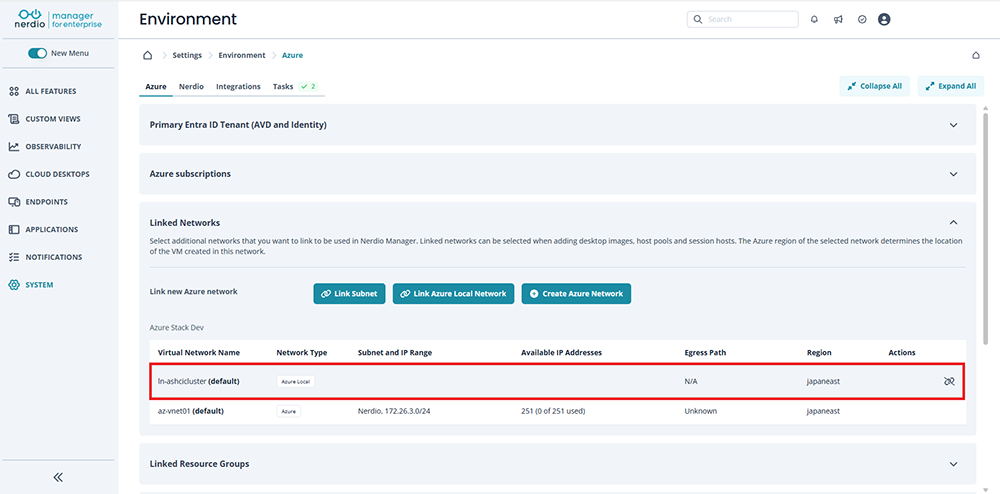The image size is (1000, 494).
Task: Click the Unknown egress path cell
Action: [x=700, y=411]
